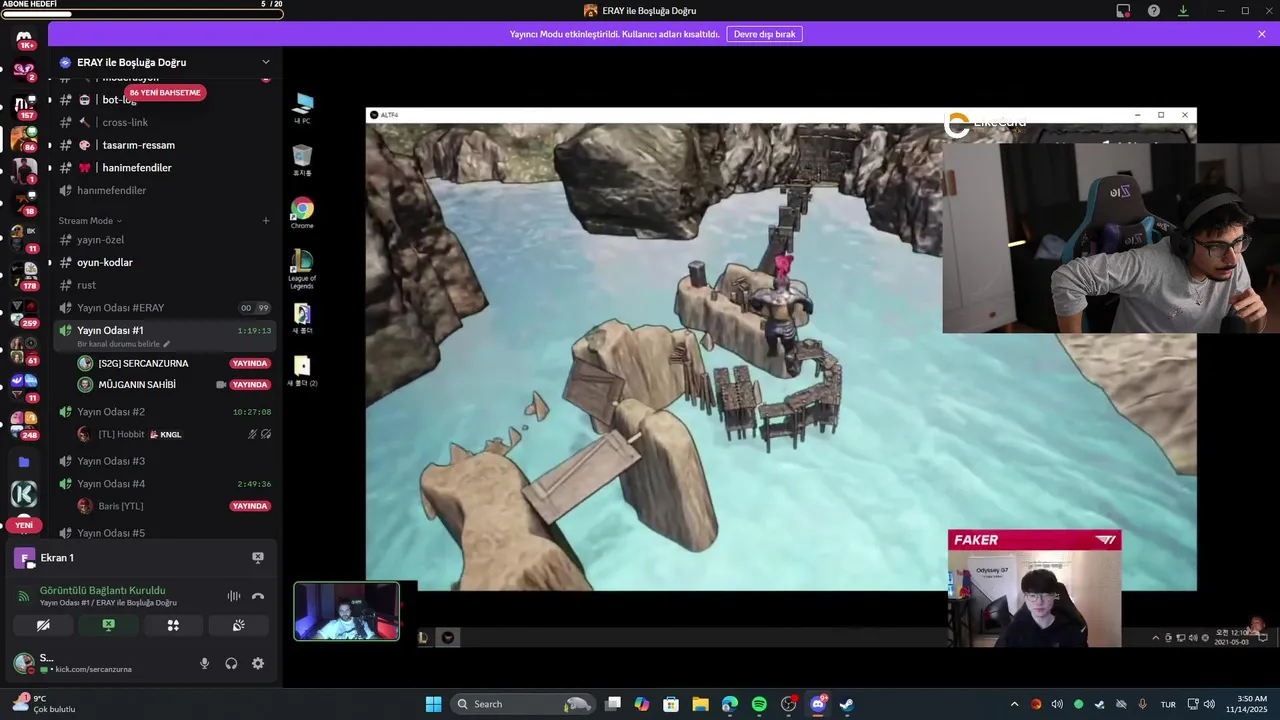Viewport: 1280px width, 720px height.
Task: Click the Devre dışı bırak button
Action: click(x=764, y=34)
